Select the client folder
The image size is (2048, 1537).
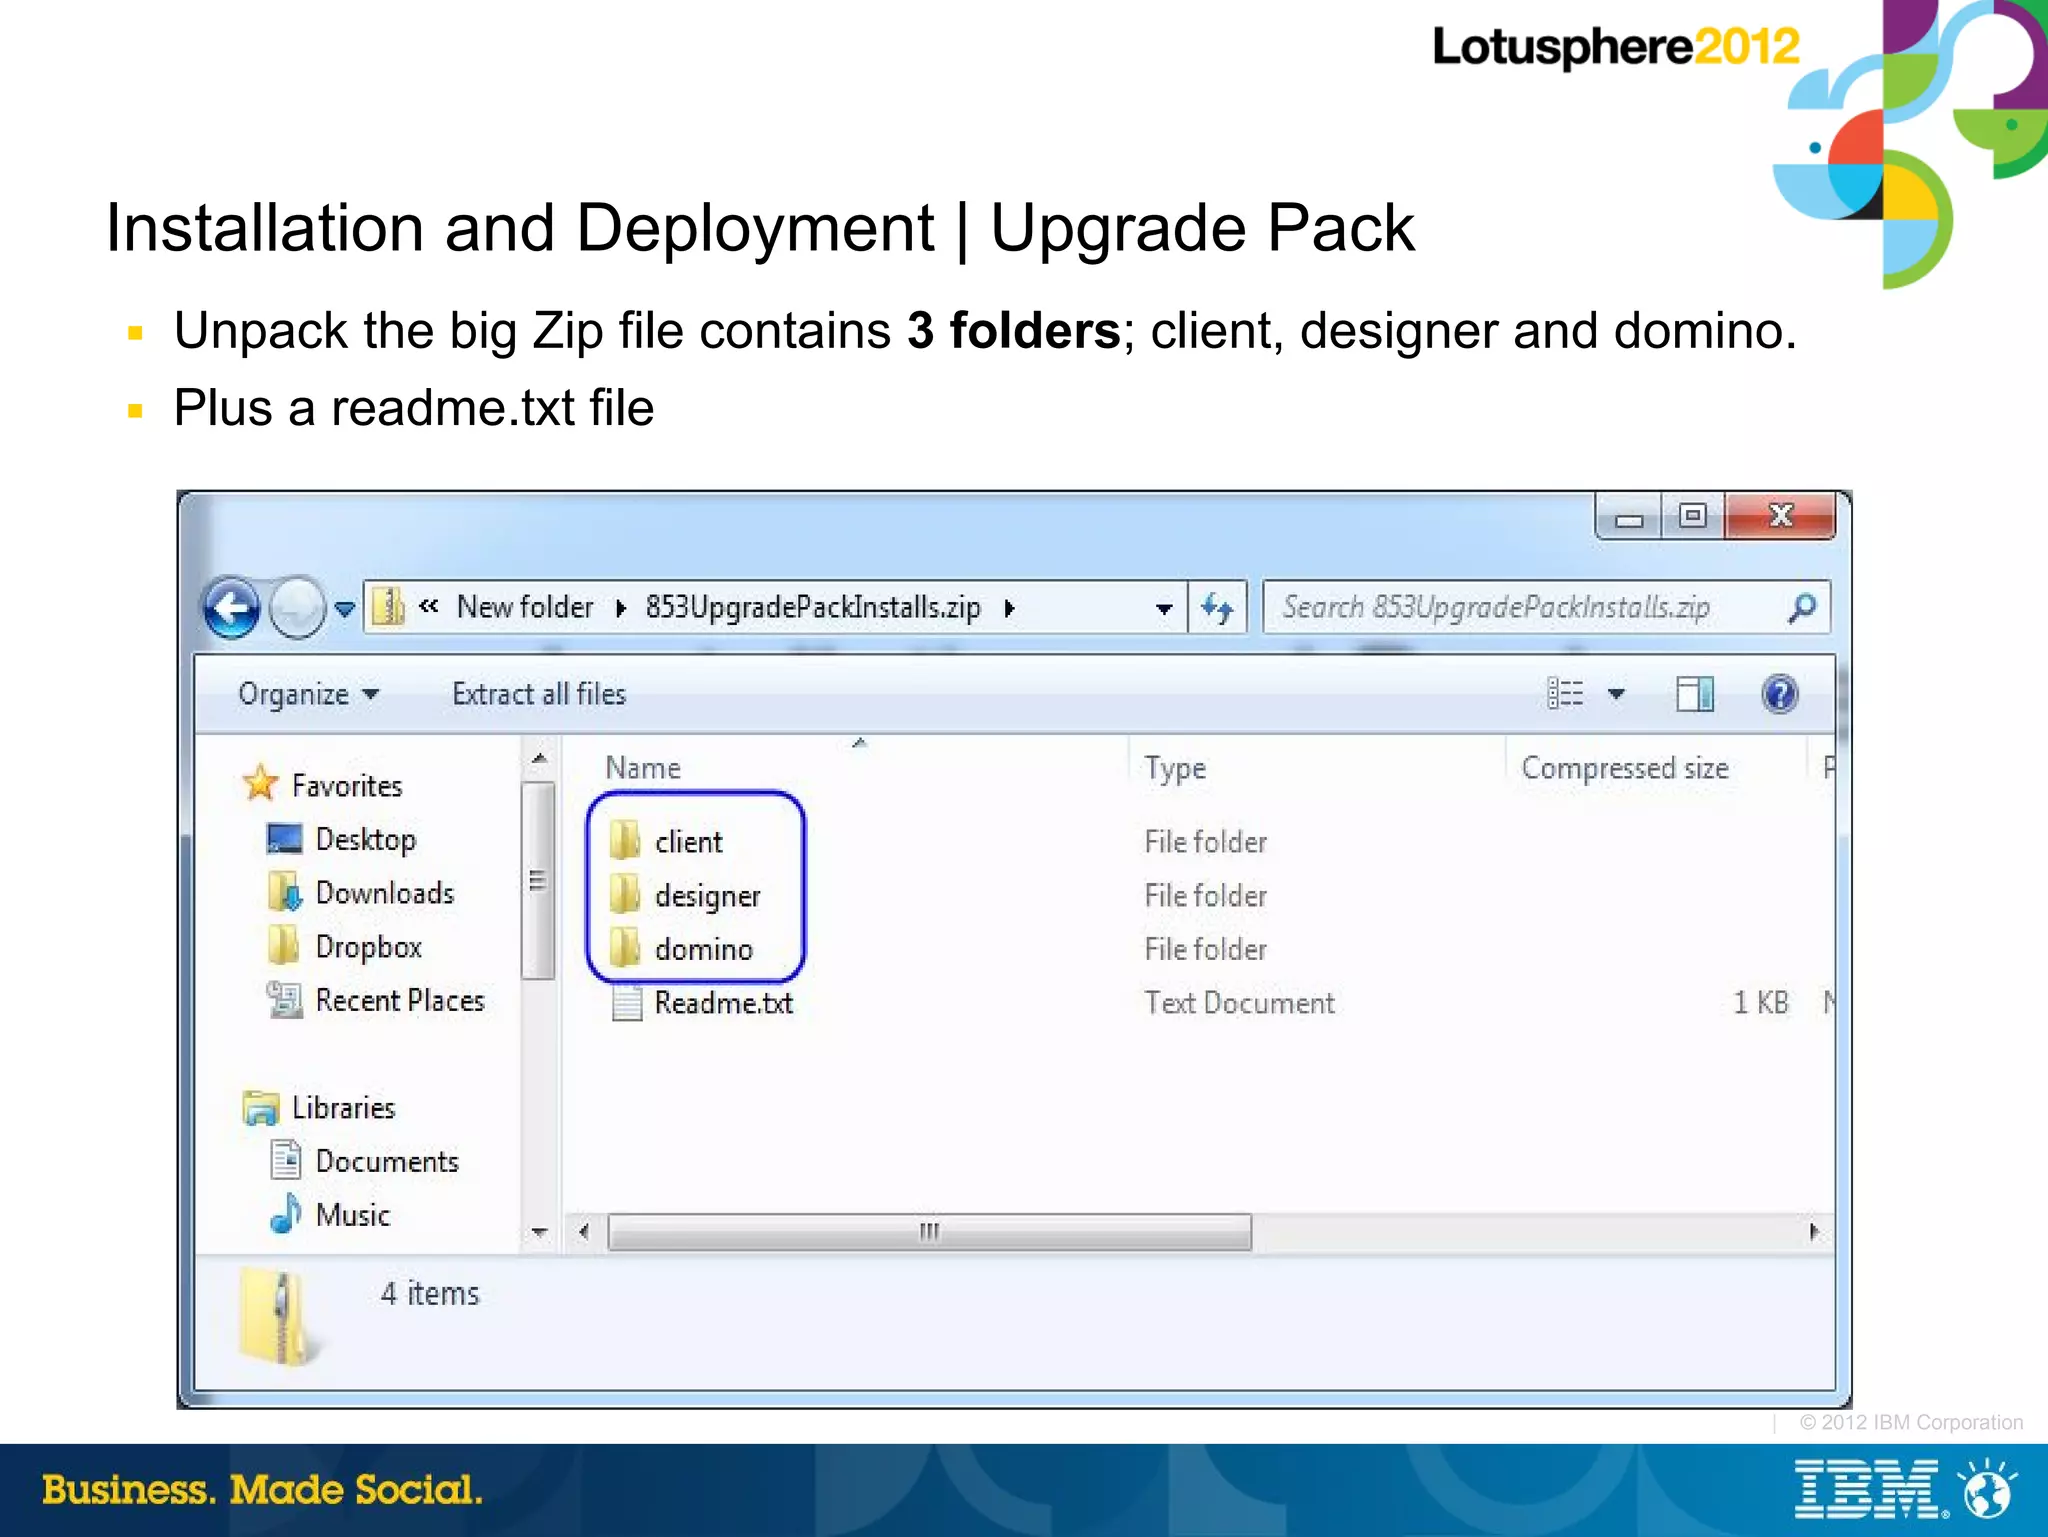(689, 842)
